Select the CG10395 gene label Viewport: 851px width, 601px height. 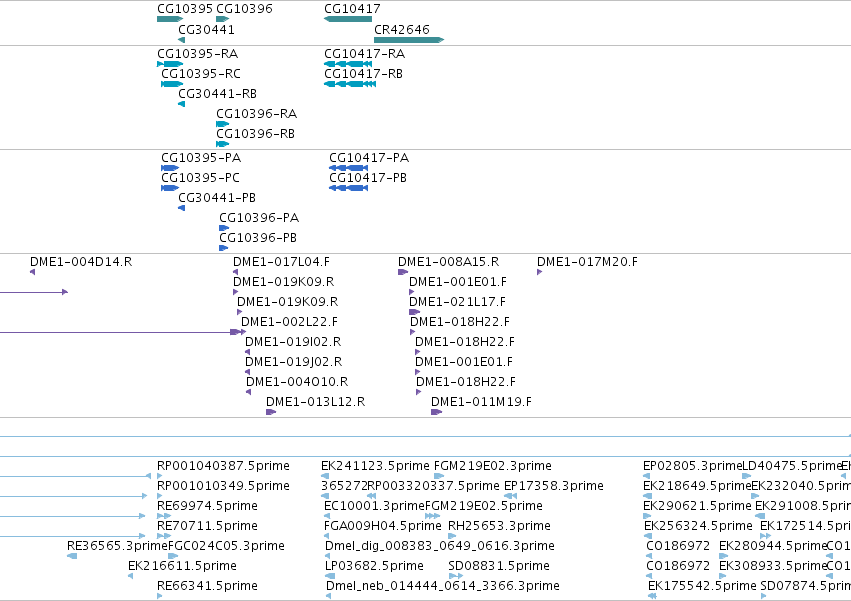[185, 9]
